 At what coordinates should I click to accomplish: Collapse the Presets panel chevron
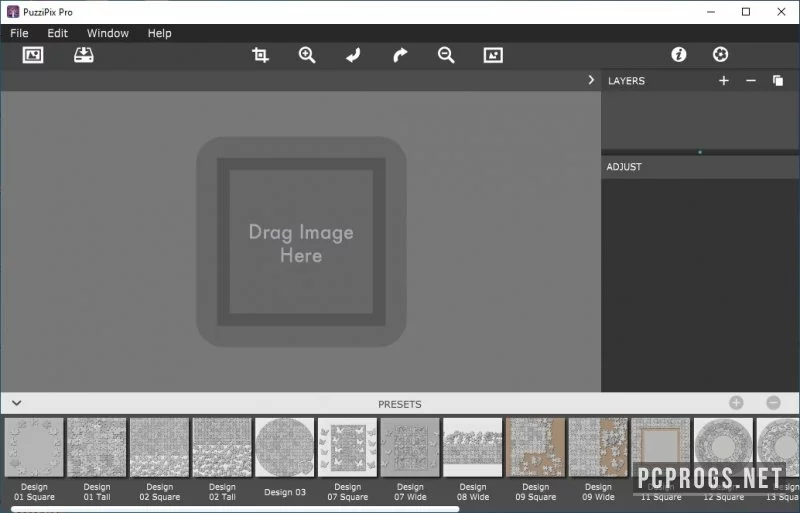click(x=17, y=403)
